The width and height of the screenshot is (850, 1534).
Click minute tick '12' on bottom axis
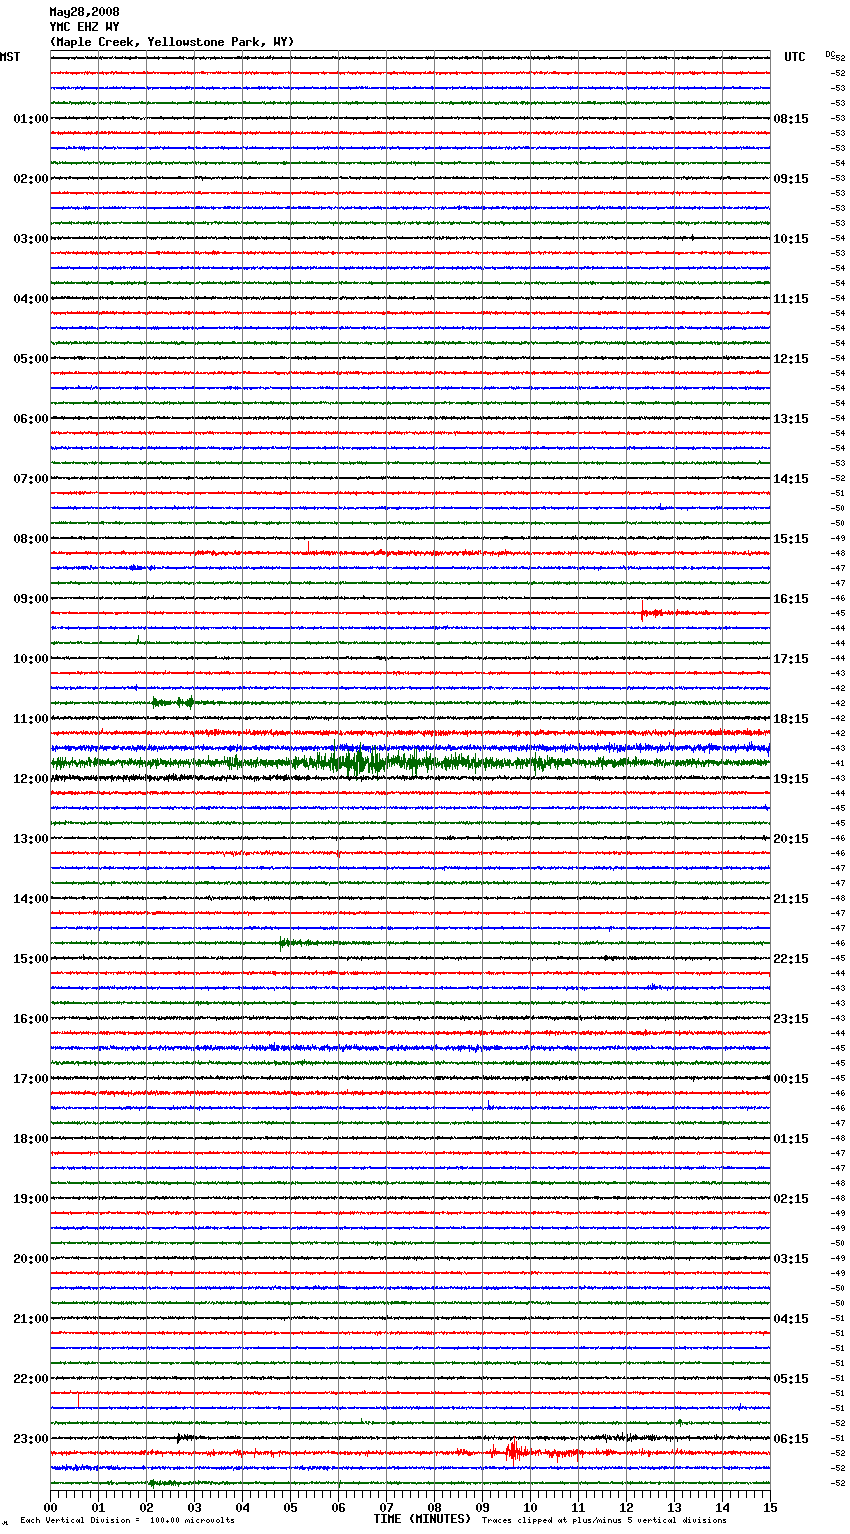pyautogui.click(x=626, y=1507)
